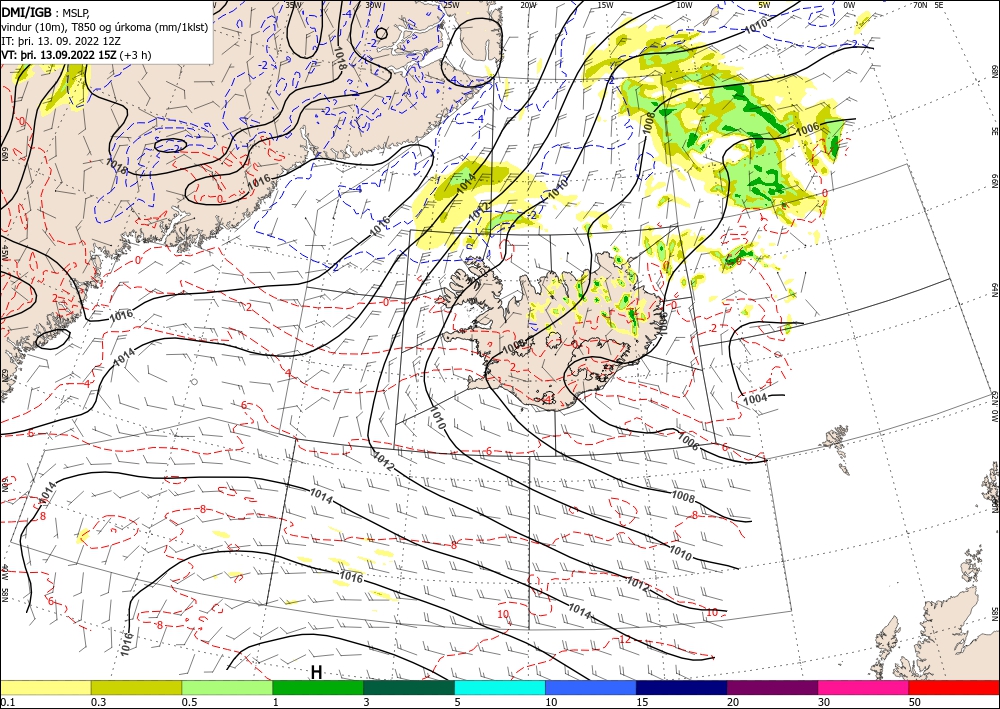Click the 'vindur (10m), T850 og úrkoma' line

tap(105, 27)
